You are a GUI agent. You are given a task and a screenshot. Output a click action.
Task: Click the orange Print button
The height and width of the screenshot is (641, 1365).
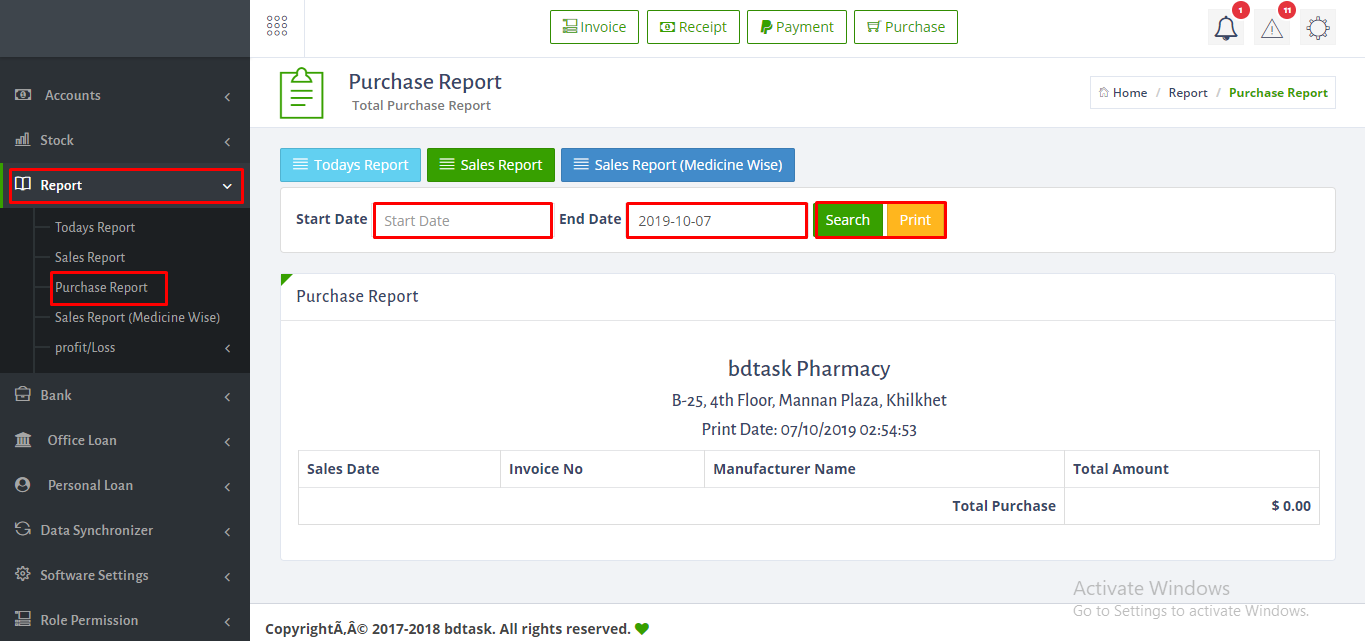tap(915, 220)
